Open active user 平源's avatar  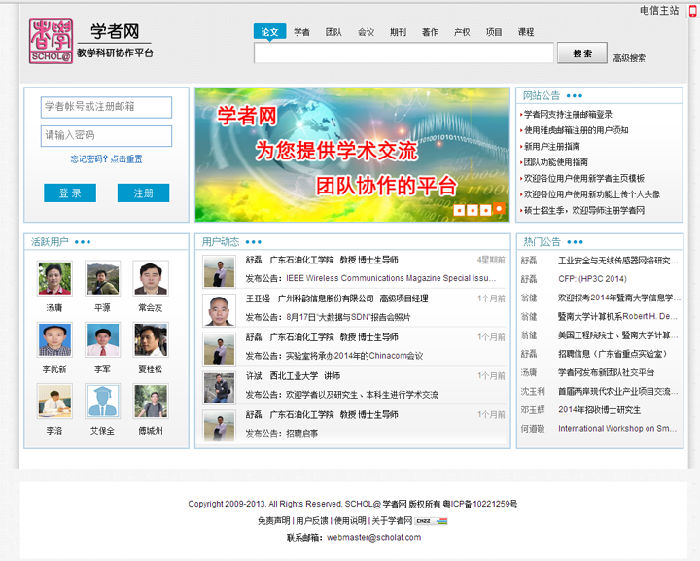(103, 278)
